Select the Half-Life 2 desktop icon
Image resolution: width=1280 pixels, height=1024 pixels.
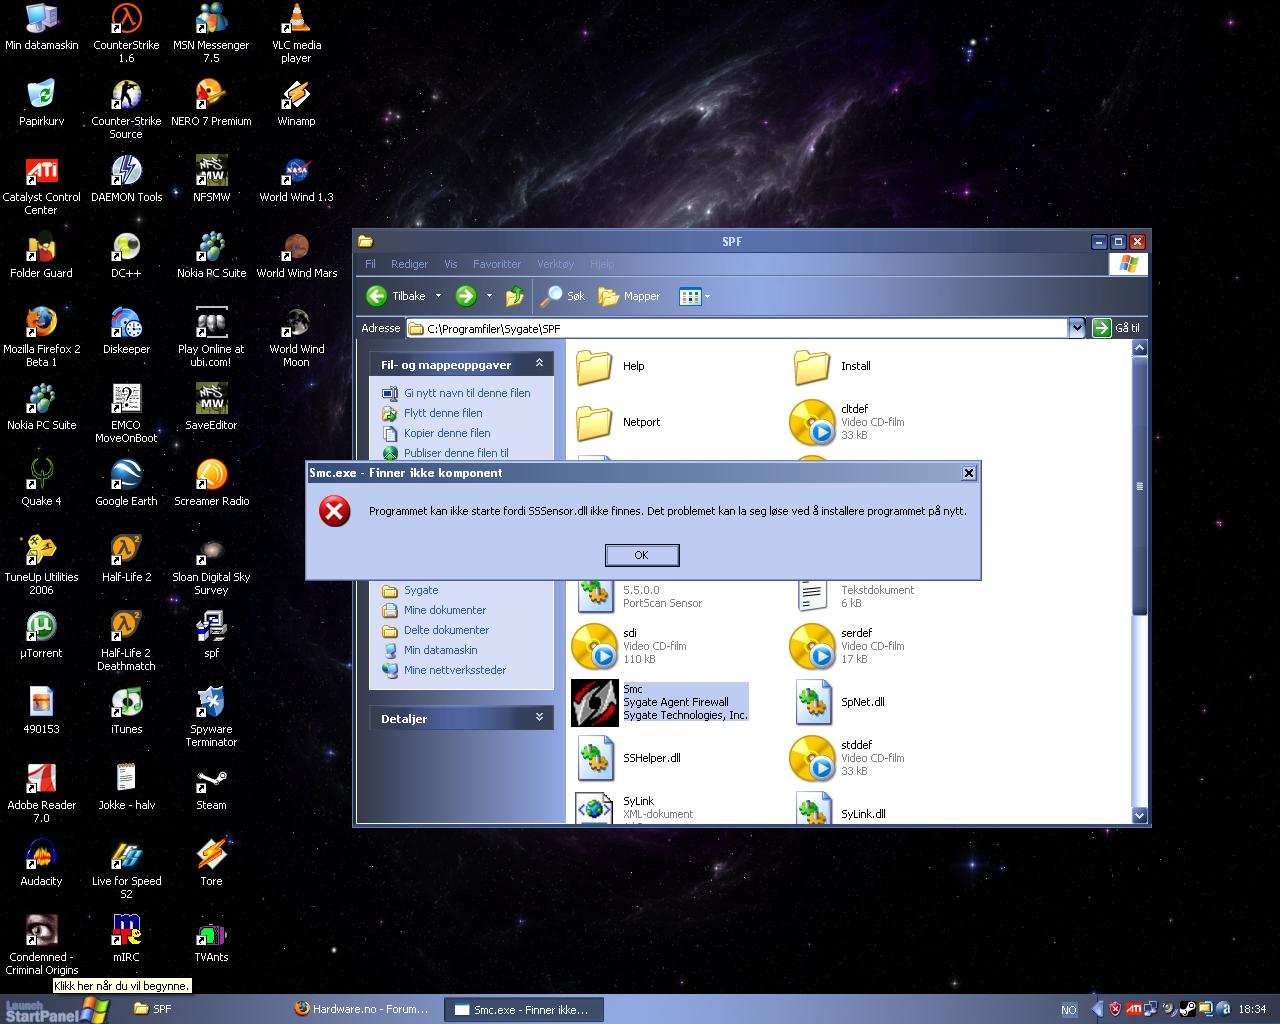[126, 559]
